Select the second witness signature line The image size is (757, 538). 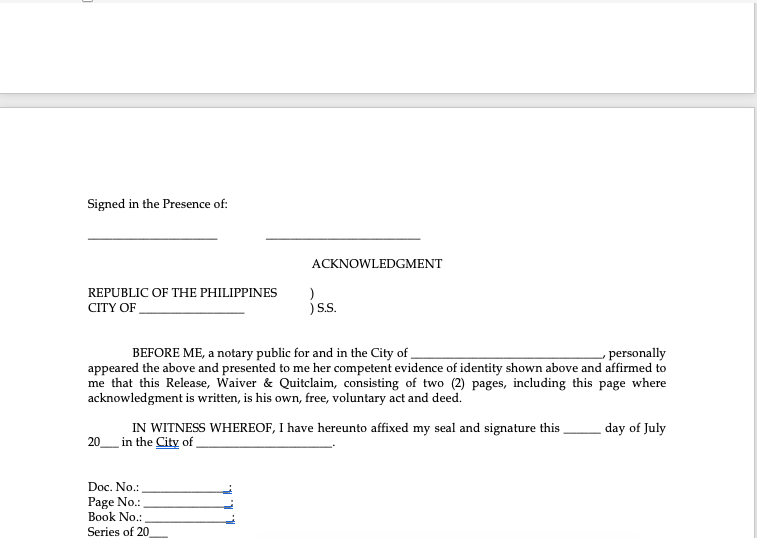(342, 236)
